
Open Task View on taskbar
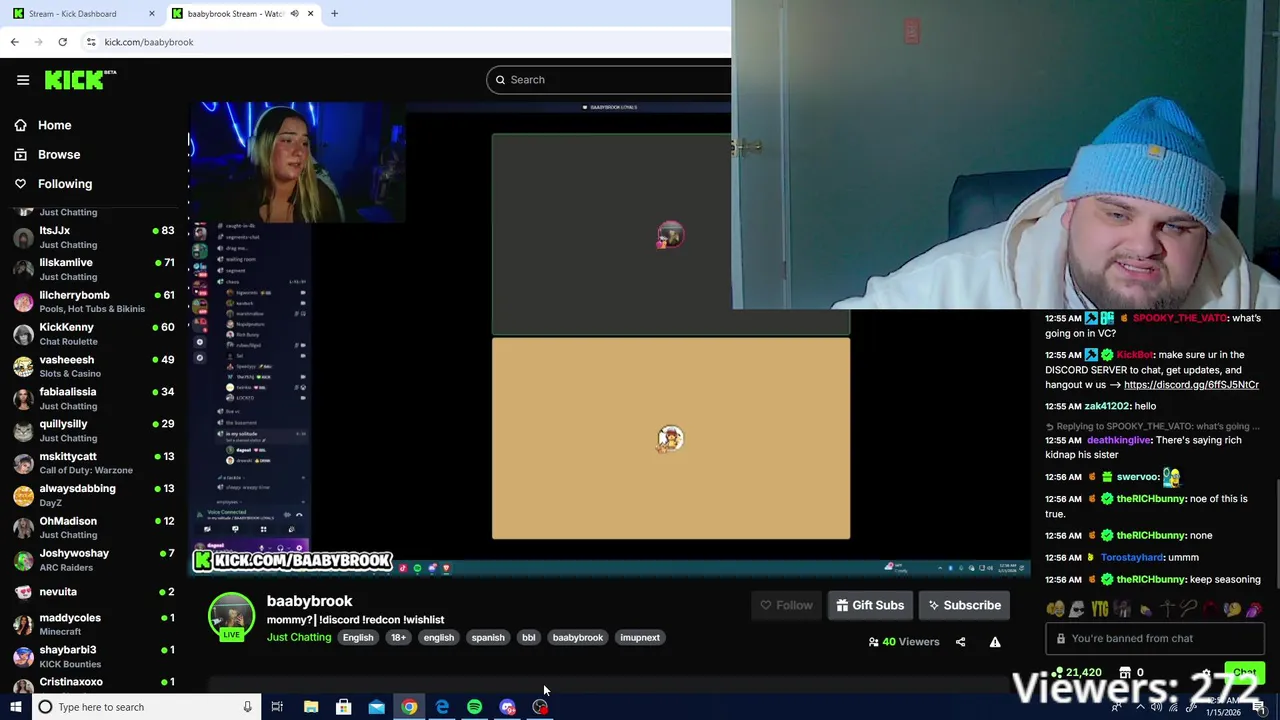[277, 707]
